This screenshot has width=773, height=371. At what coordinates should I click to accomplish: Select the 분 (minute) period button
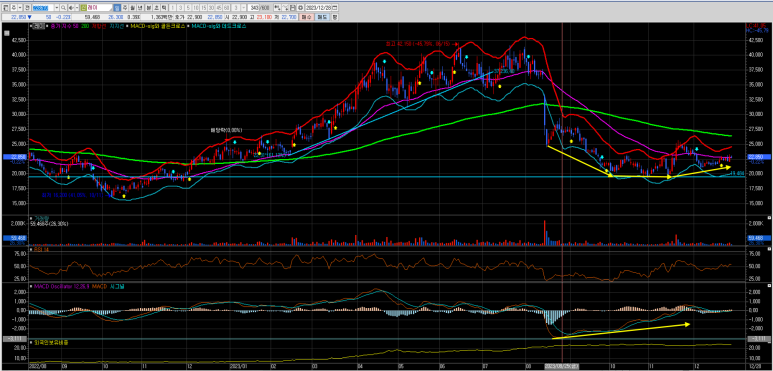pyautogui.click(x=149, y=8)
